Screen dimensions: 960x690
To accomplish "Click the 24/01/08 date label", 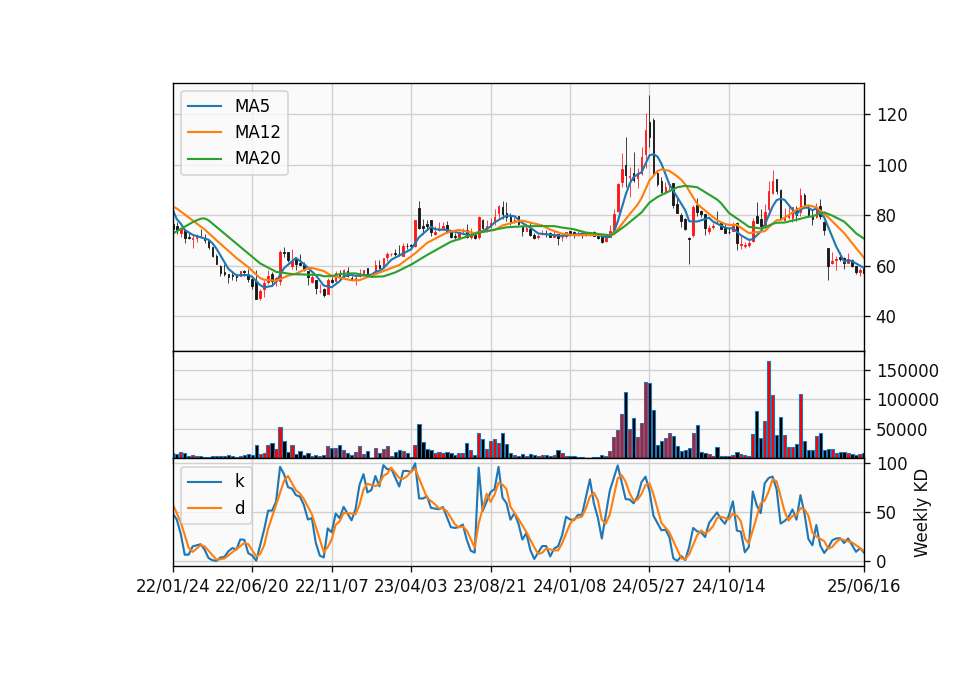I will click(x=569, y=586).
